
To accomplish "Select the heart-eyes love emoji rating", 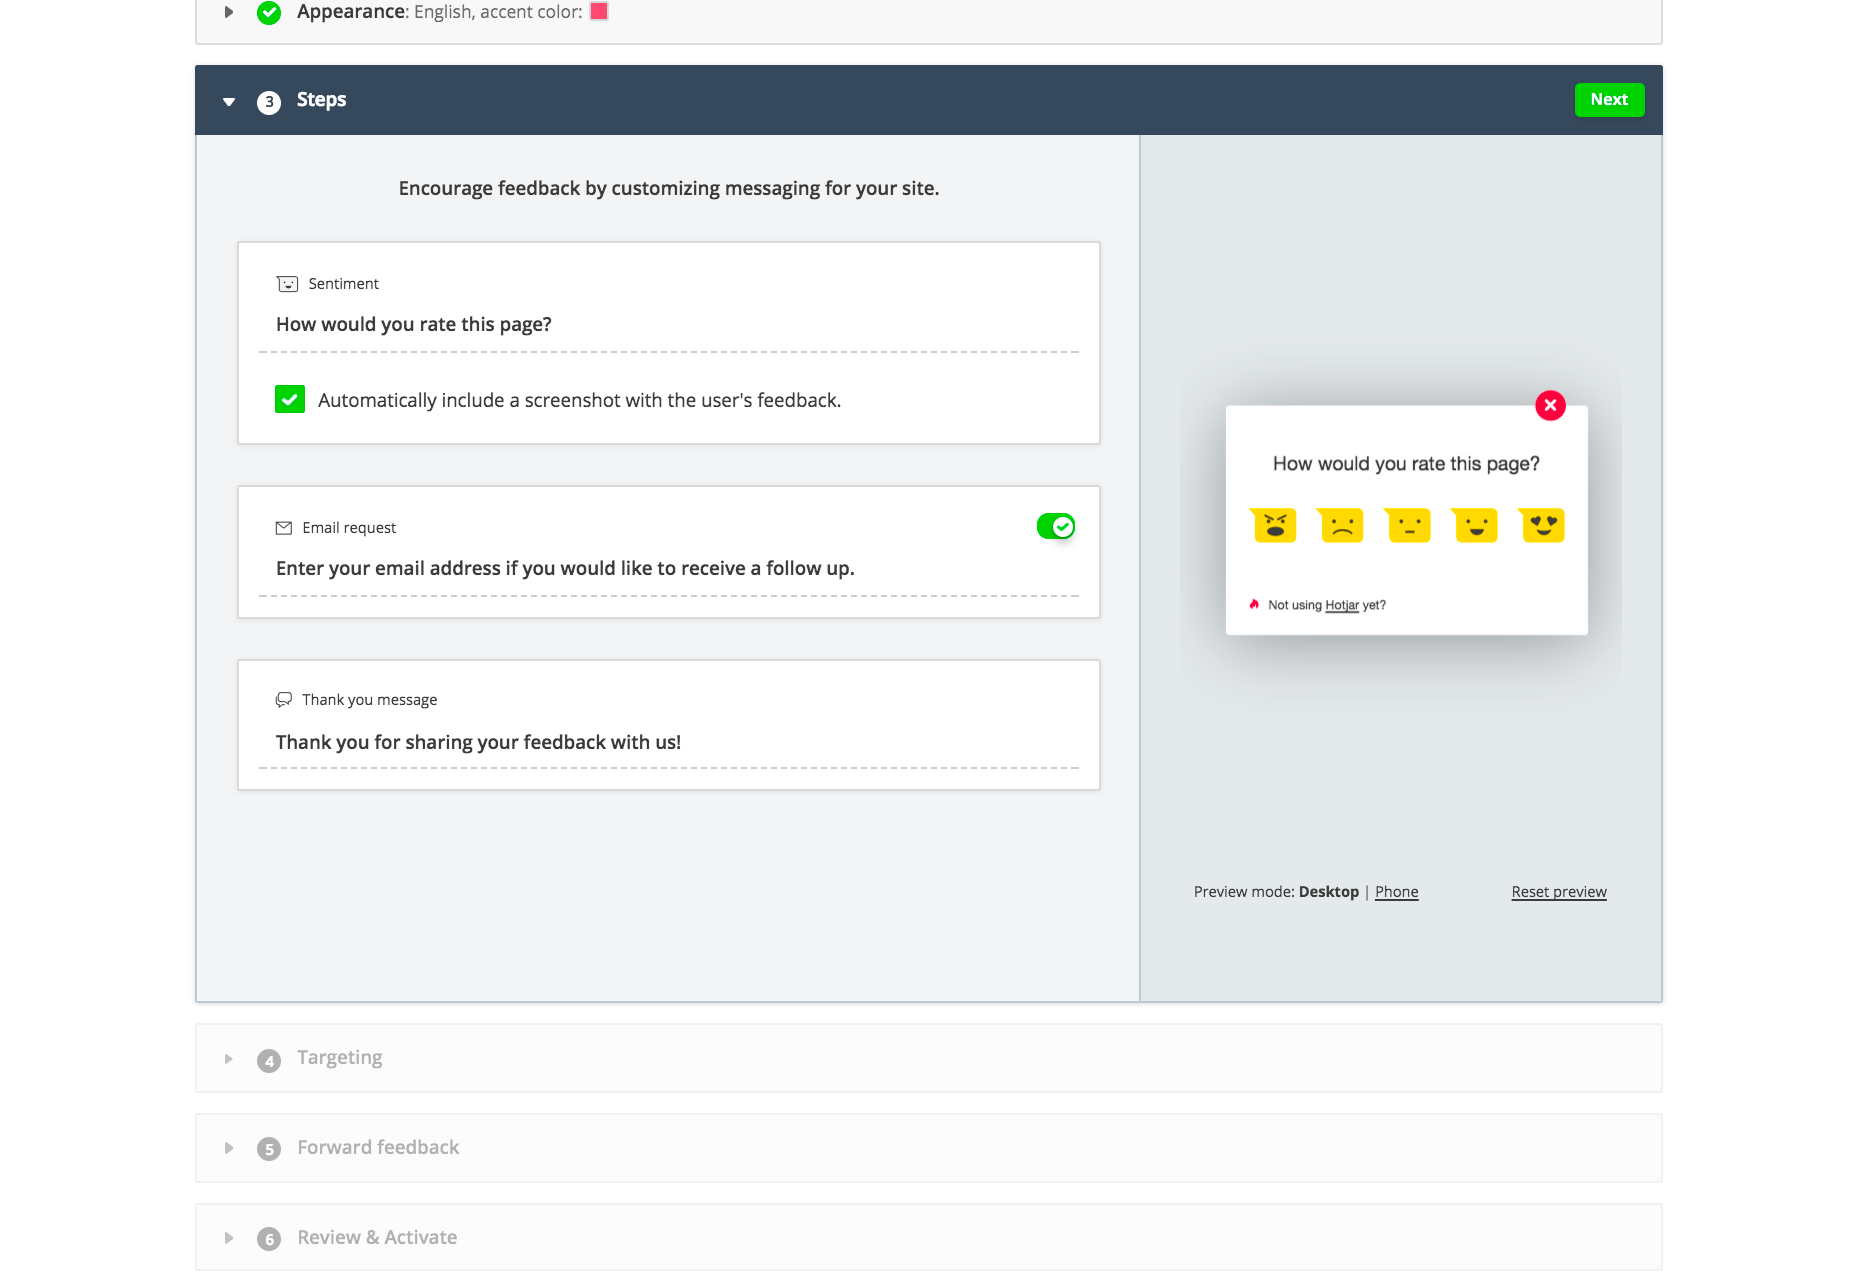I will 1542,525.
